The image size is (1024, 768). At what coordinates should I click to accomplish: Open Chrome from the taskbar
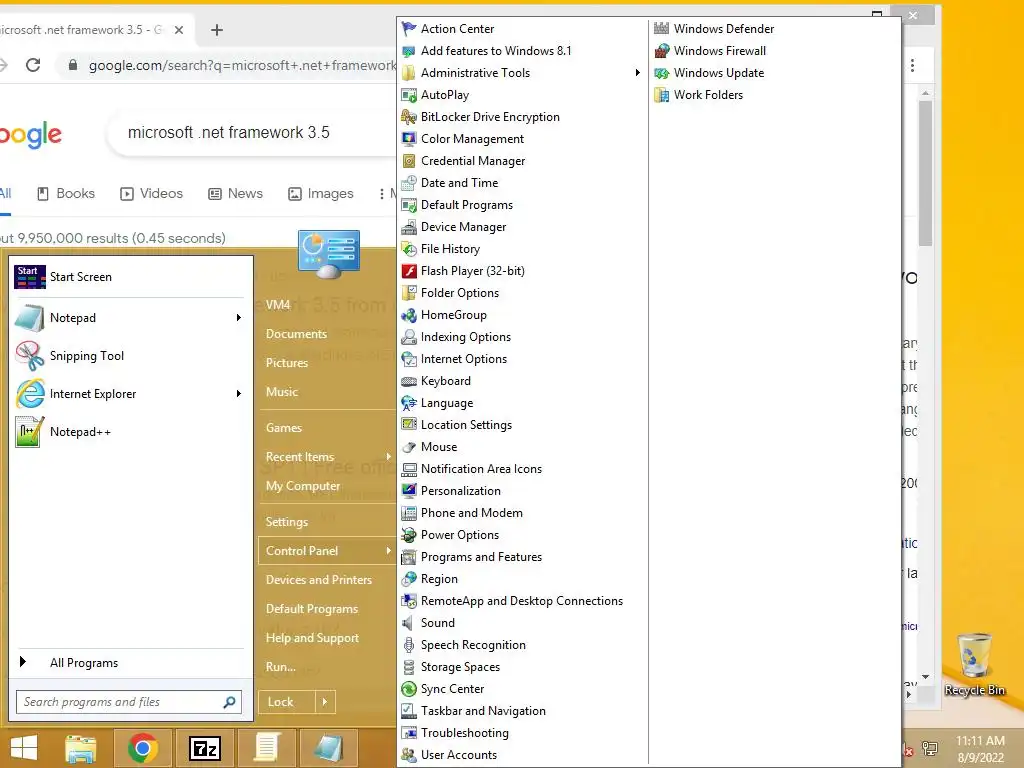tap(142, 748)
